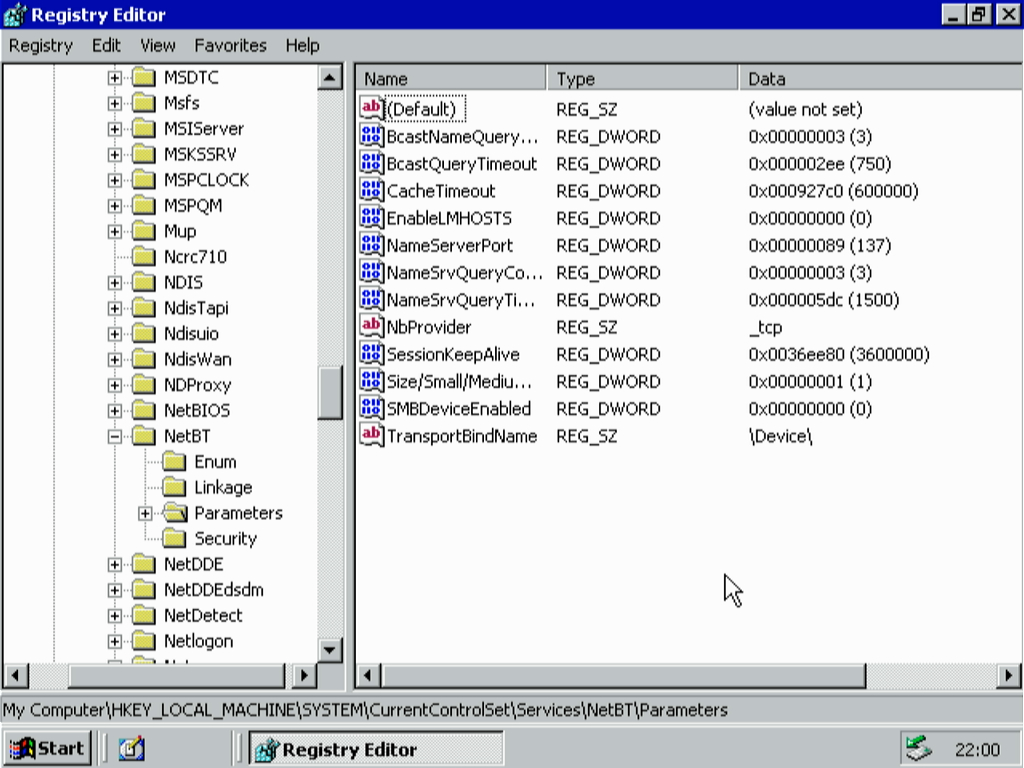Image resolution: width=1024 pixels, height=768 pixels.
Task: Click the CacheTimeout binary value icon
Action: click(371, 190)
